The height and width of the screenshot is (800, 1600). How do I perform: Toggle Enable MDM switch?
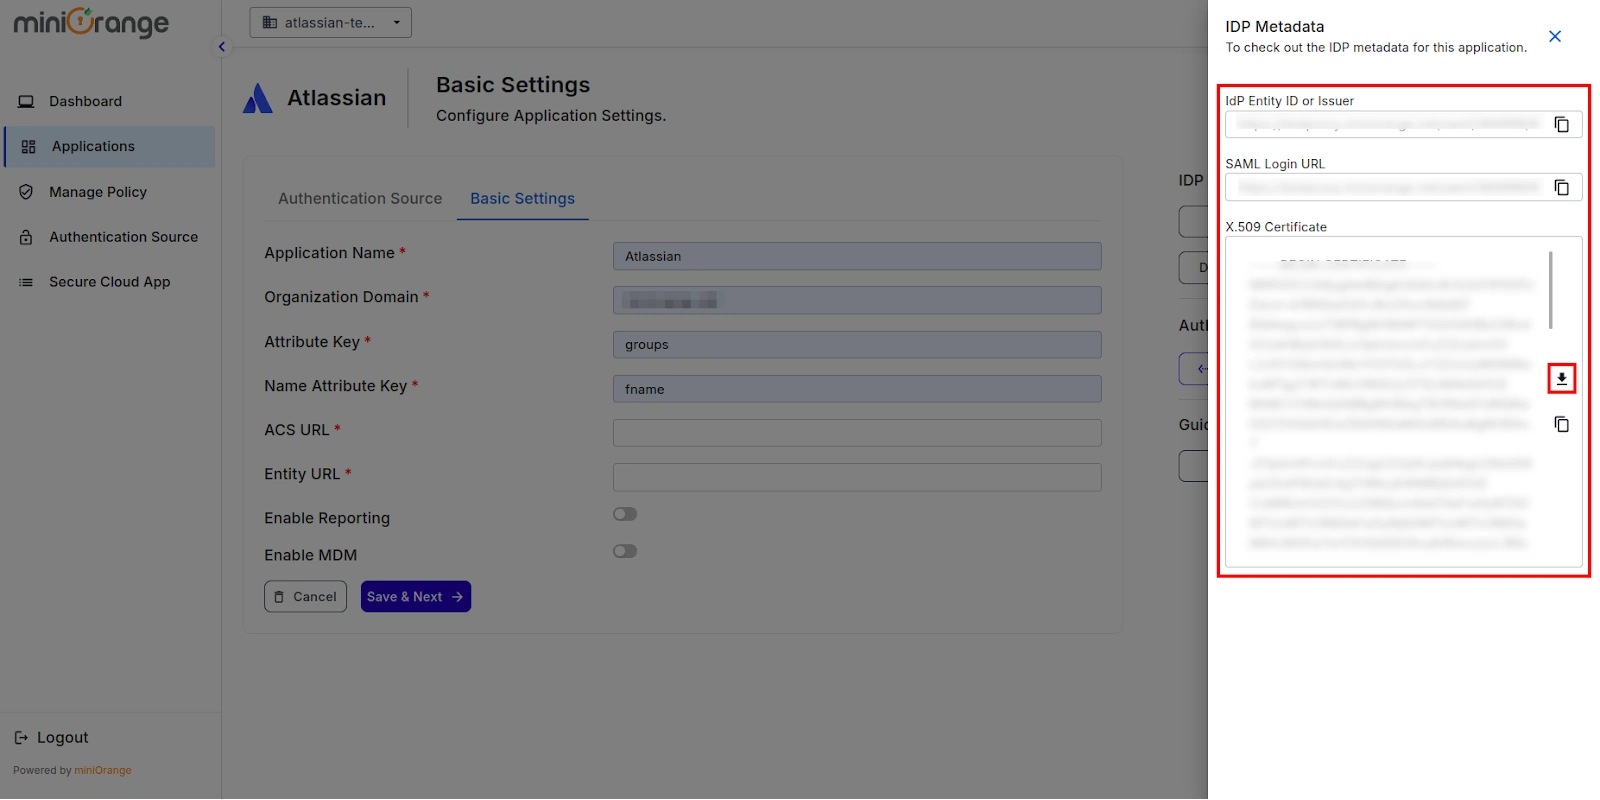pos(625,551)
